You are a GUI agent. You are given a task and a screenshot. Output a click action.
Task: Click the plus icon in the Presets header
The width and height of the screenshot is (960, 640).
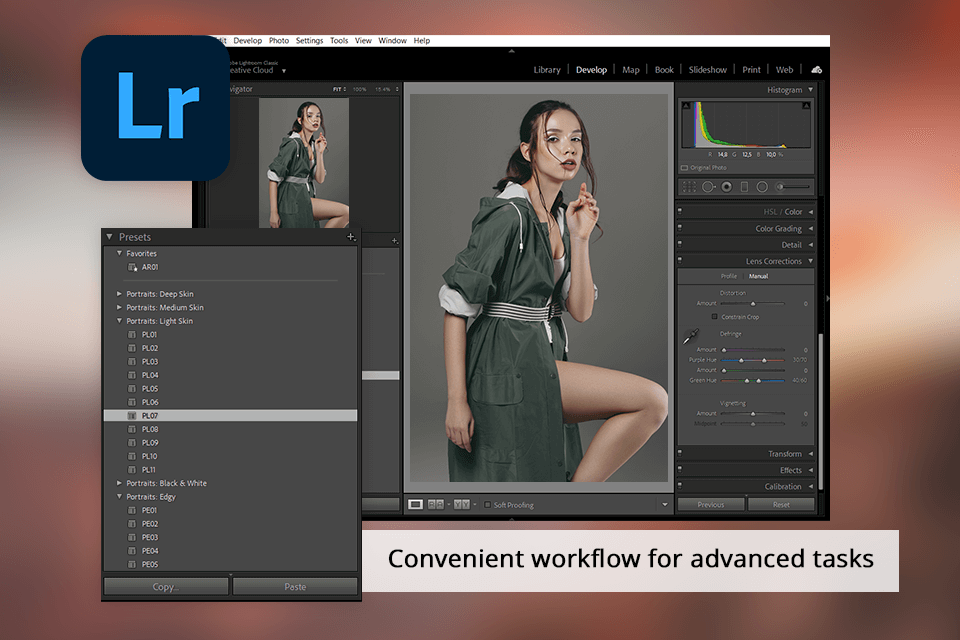click(x=351, y=236)
